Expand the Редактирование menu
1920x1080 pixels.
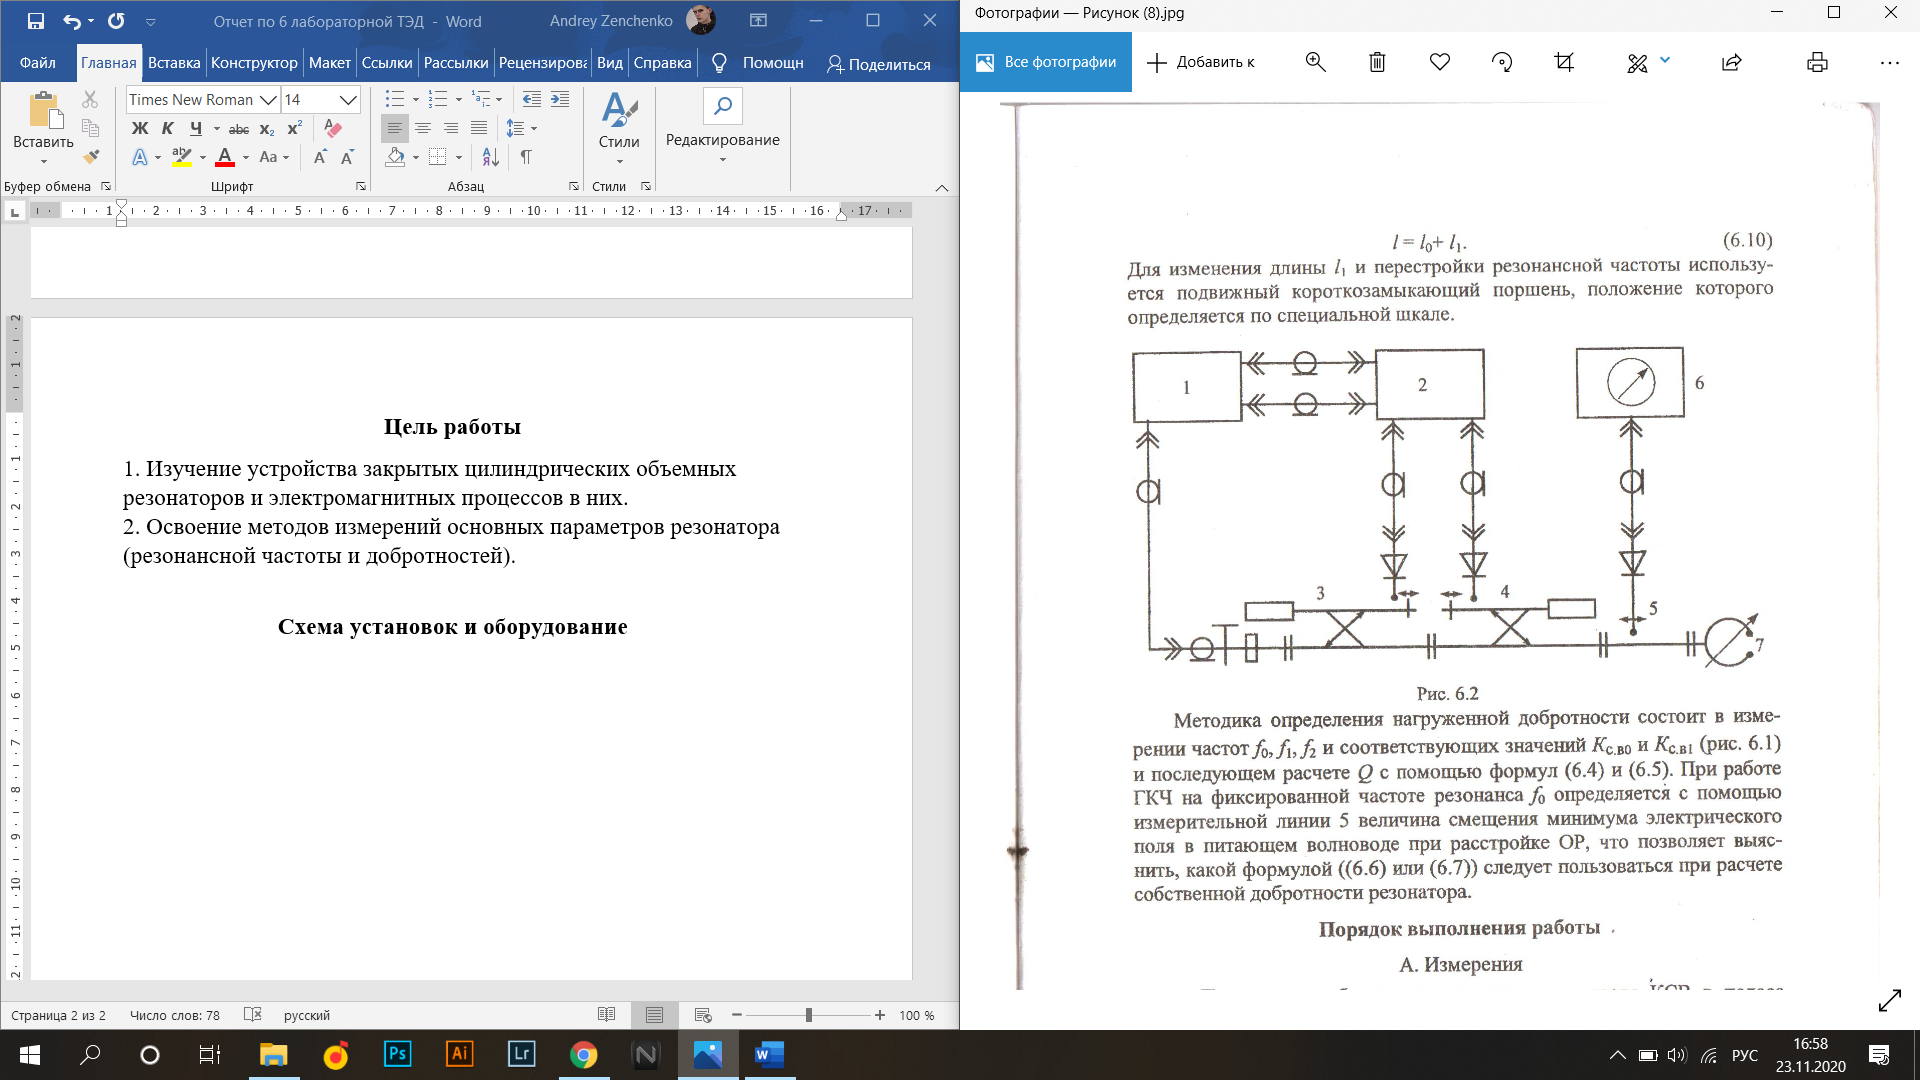pos(722,128)
